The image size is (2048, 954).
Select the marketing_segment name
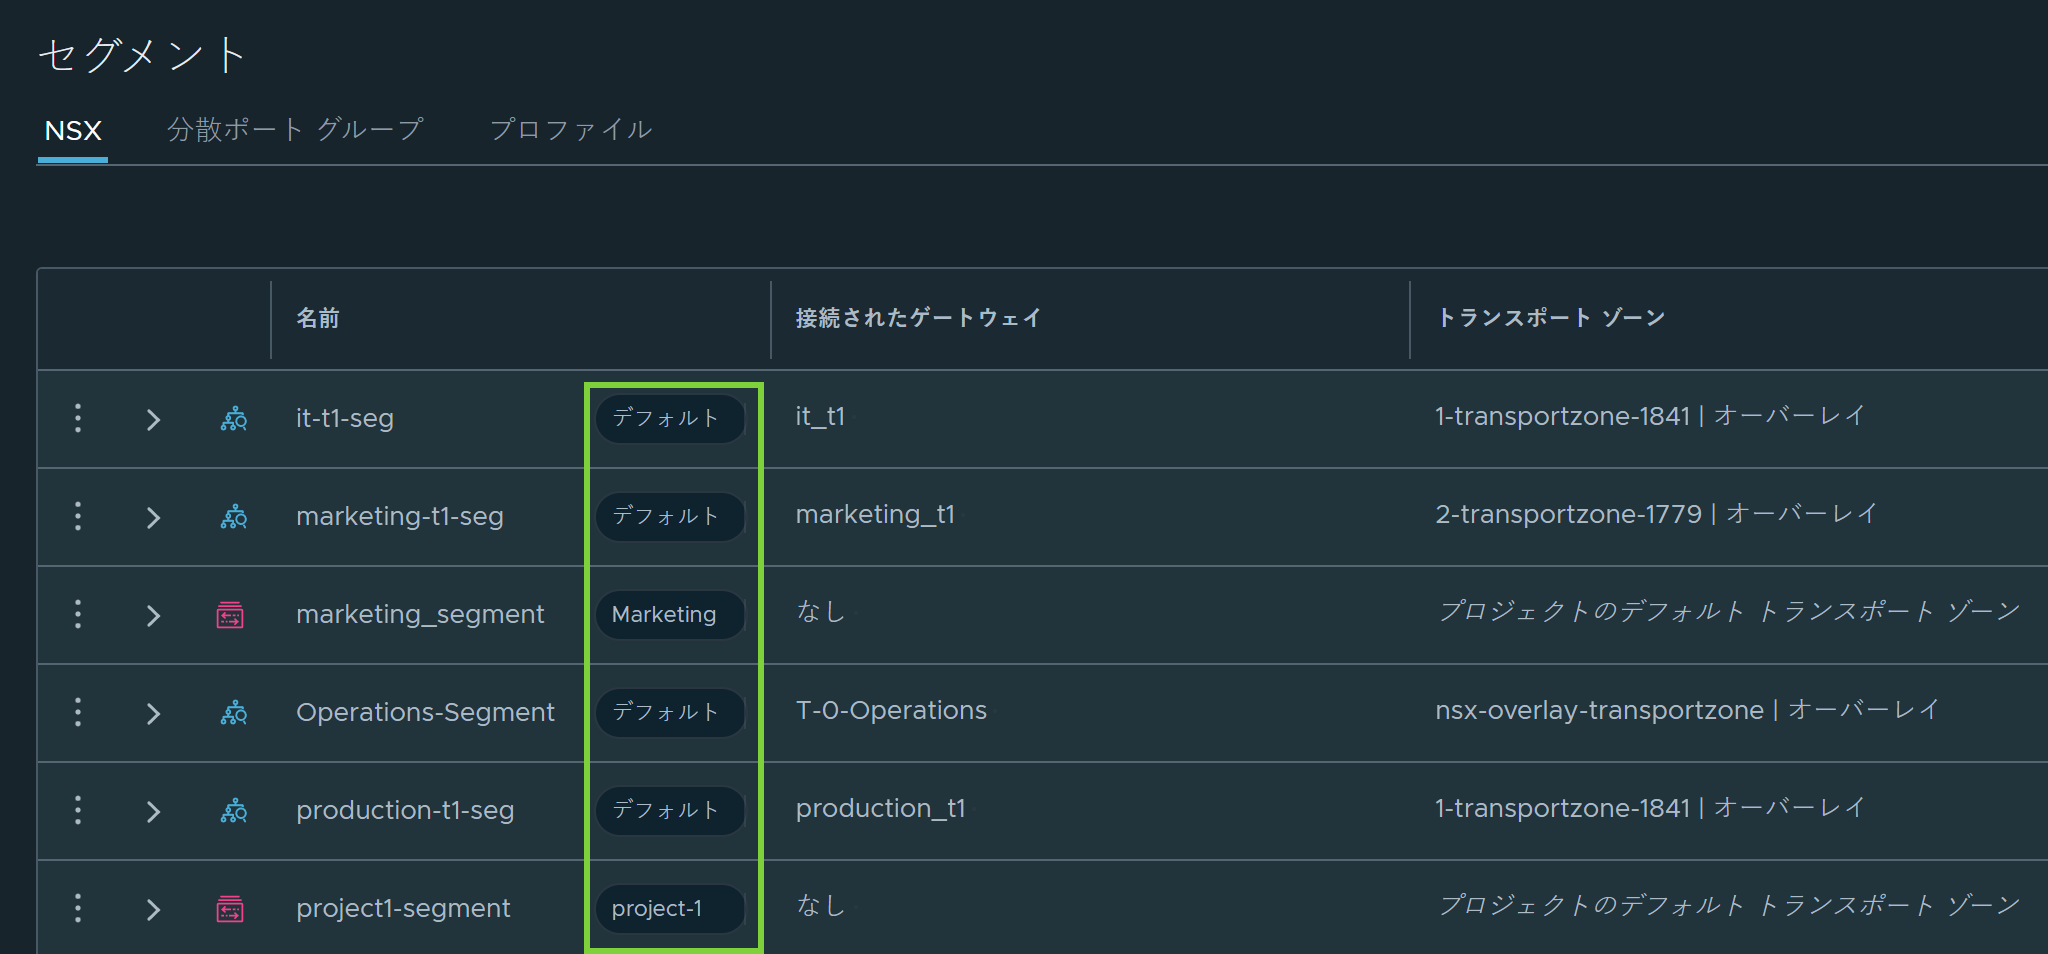pos(420,614)
